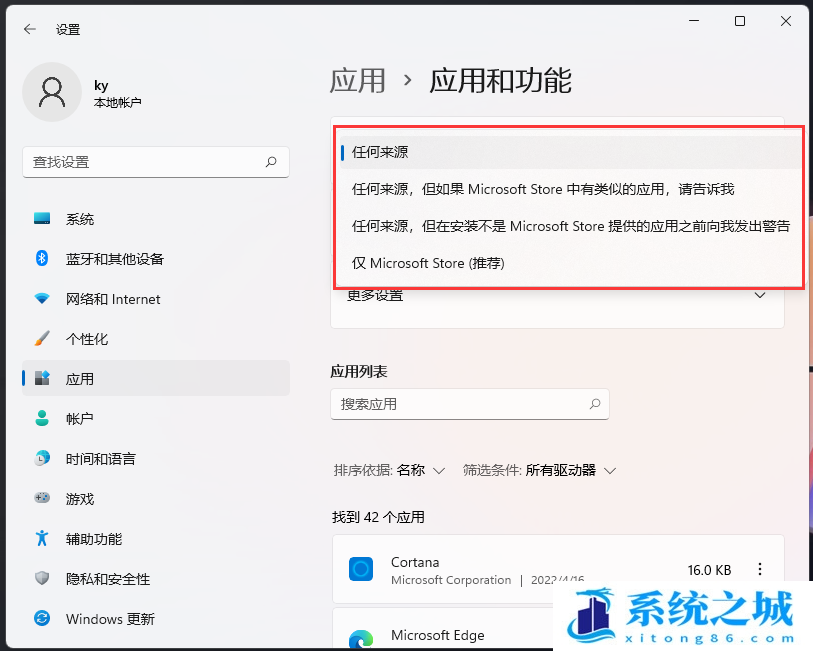Open Windows 更新 page
The width and height of the screenshot is (813, 651).
click(110, 619)
